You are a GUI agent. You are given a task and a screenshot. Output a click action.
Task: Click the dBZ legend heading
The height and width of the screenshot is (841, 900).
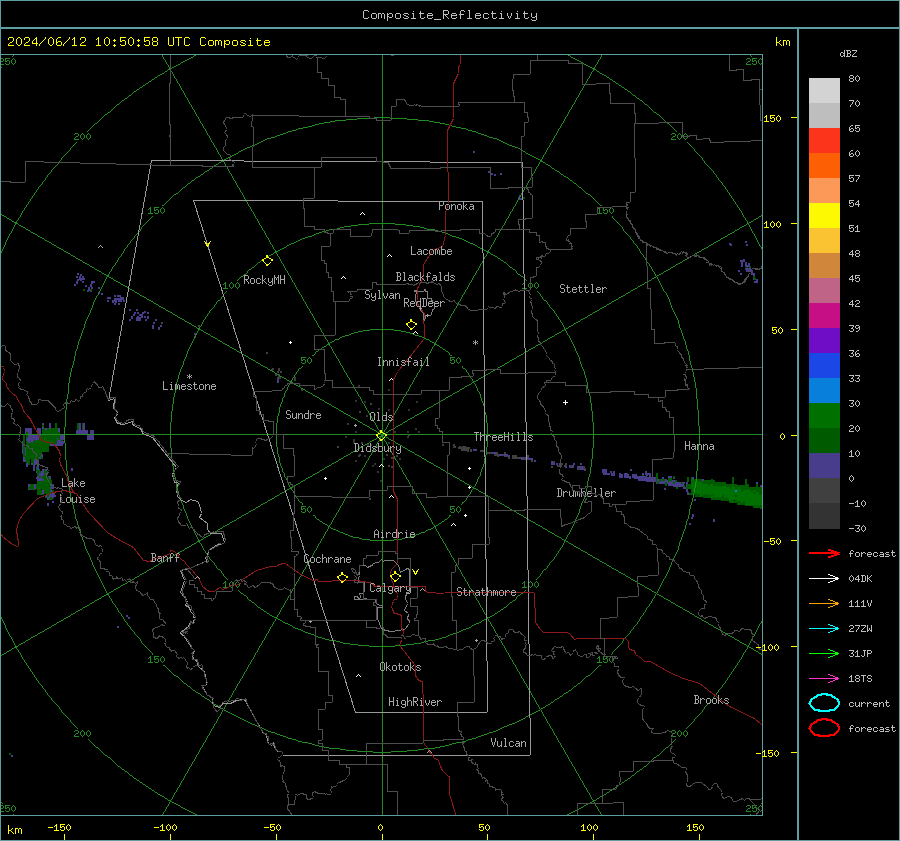[x=848, y=53]
